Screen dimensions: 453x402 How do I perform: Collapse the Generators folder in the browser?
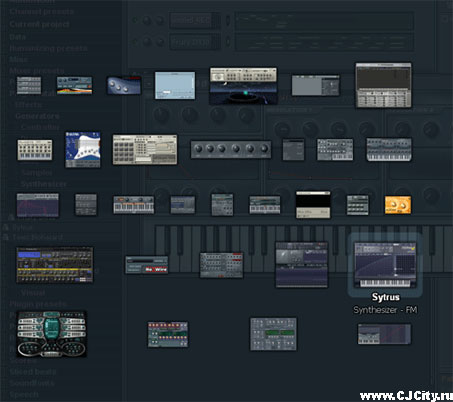point(37,116)
